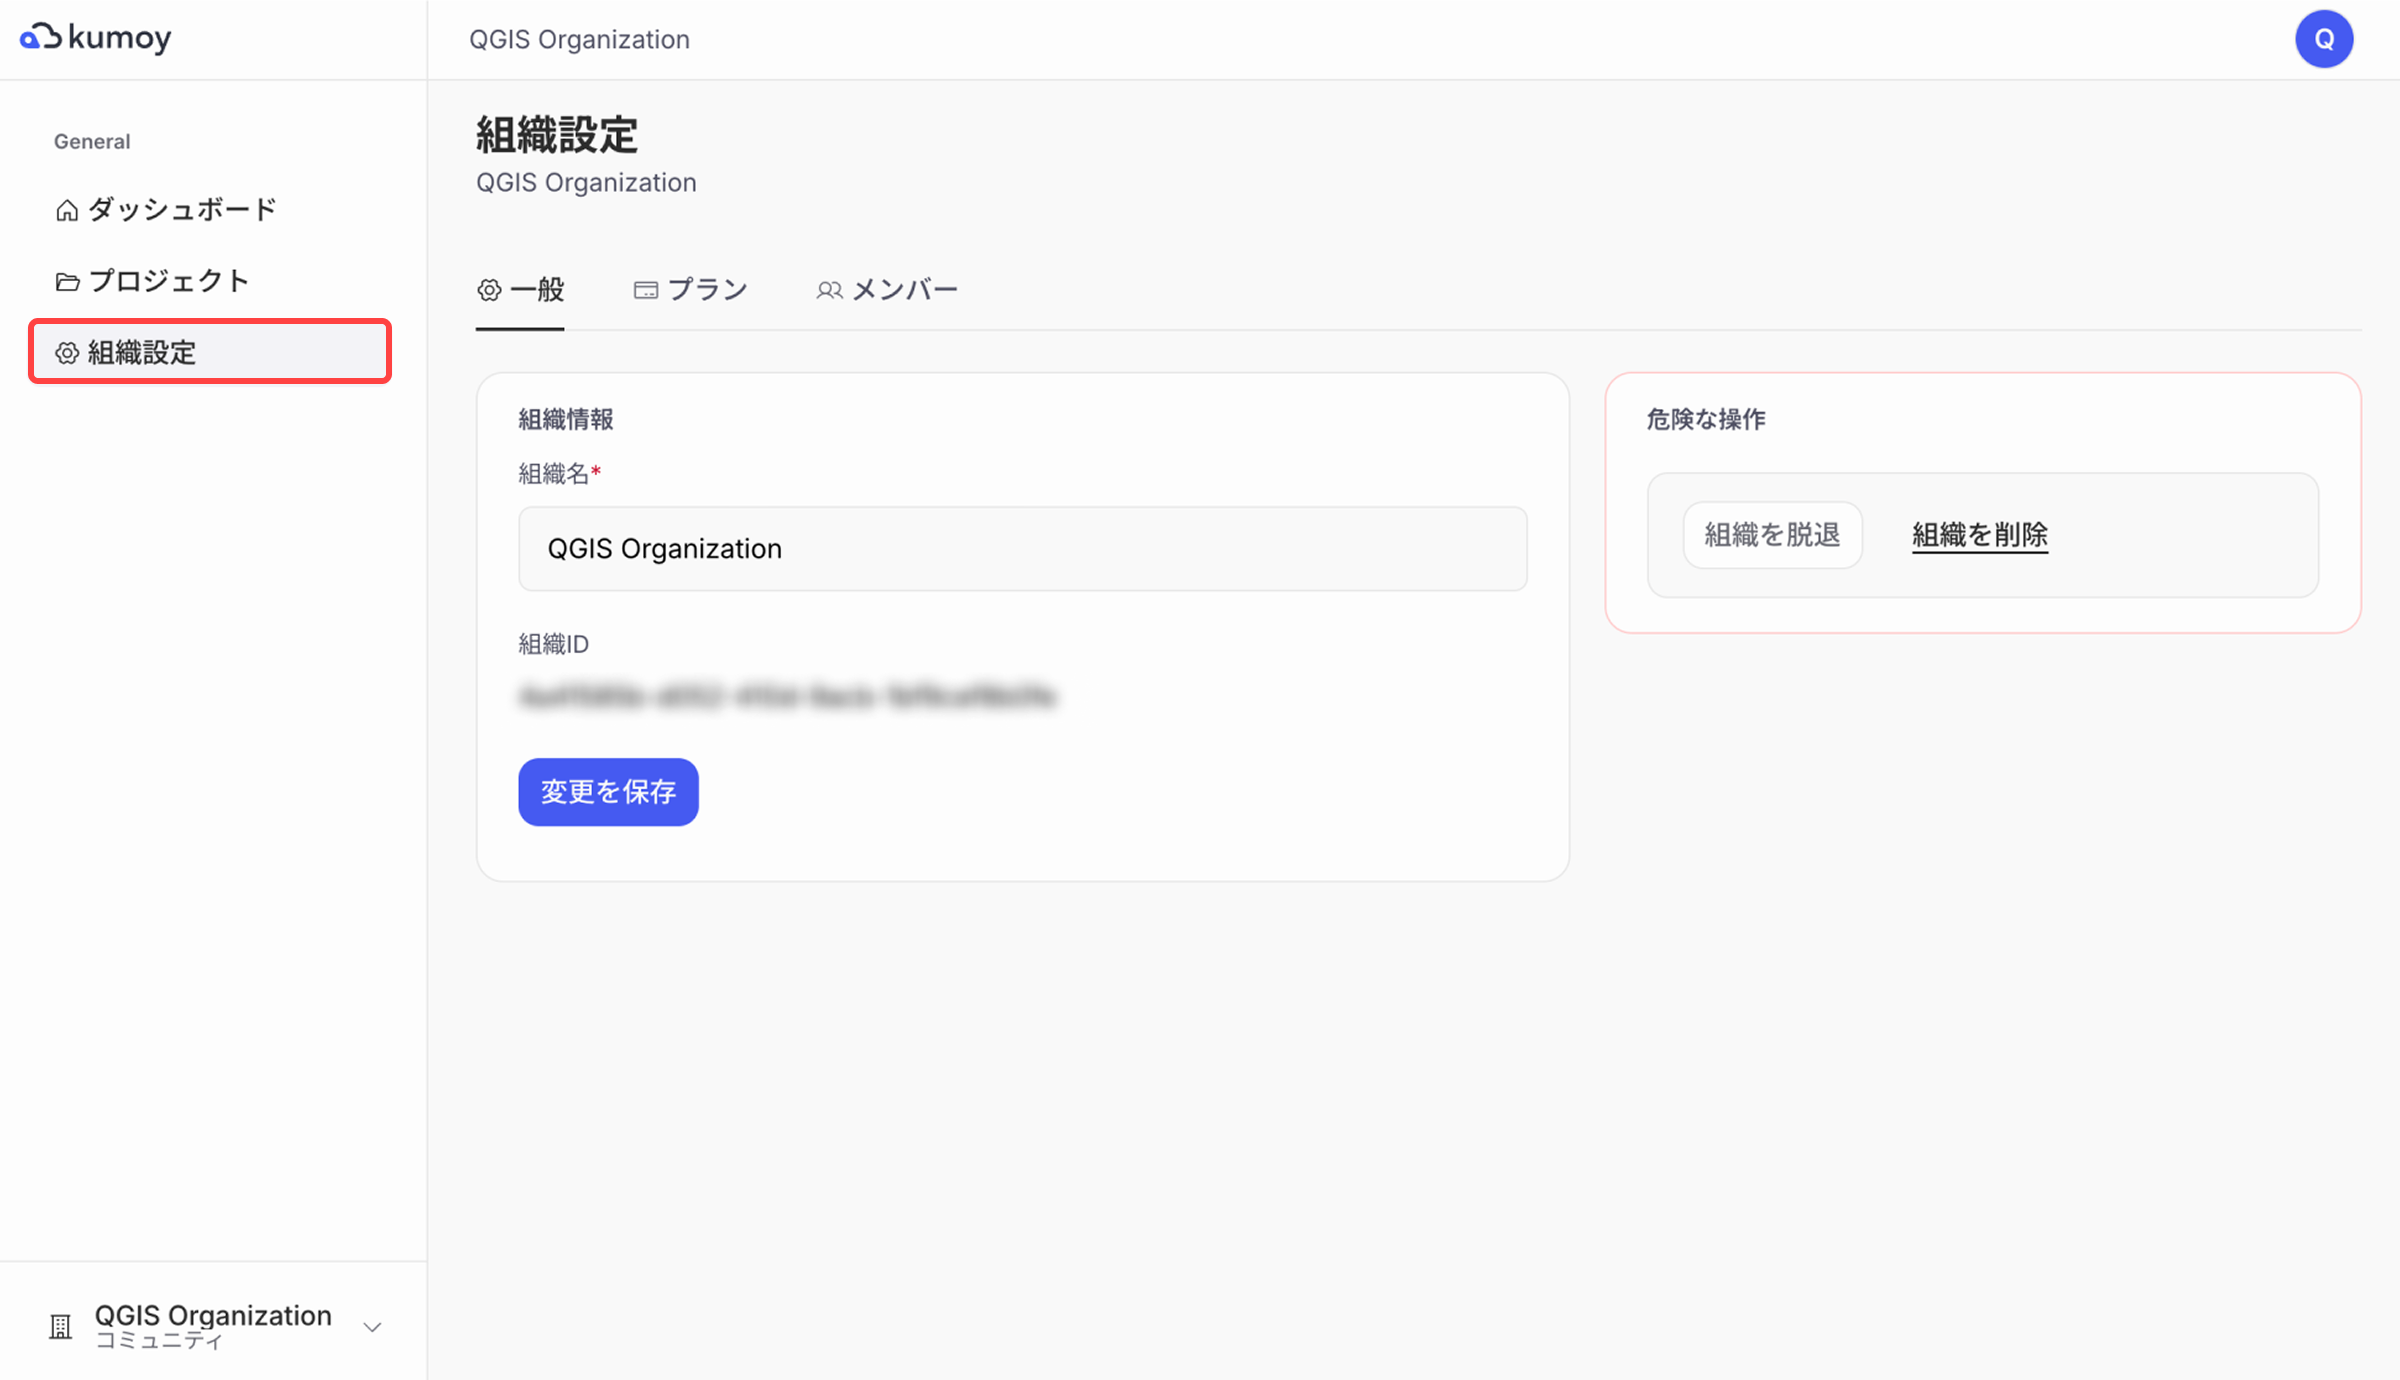Open ダッシュボード from the sidebar
Viewport: 2400px width, 1380px height.
[182, 210]
